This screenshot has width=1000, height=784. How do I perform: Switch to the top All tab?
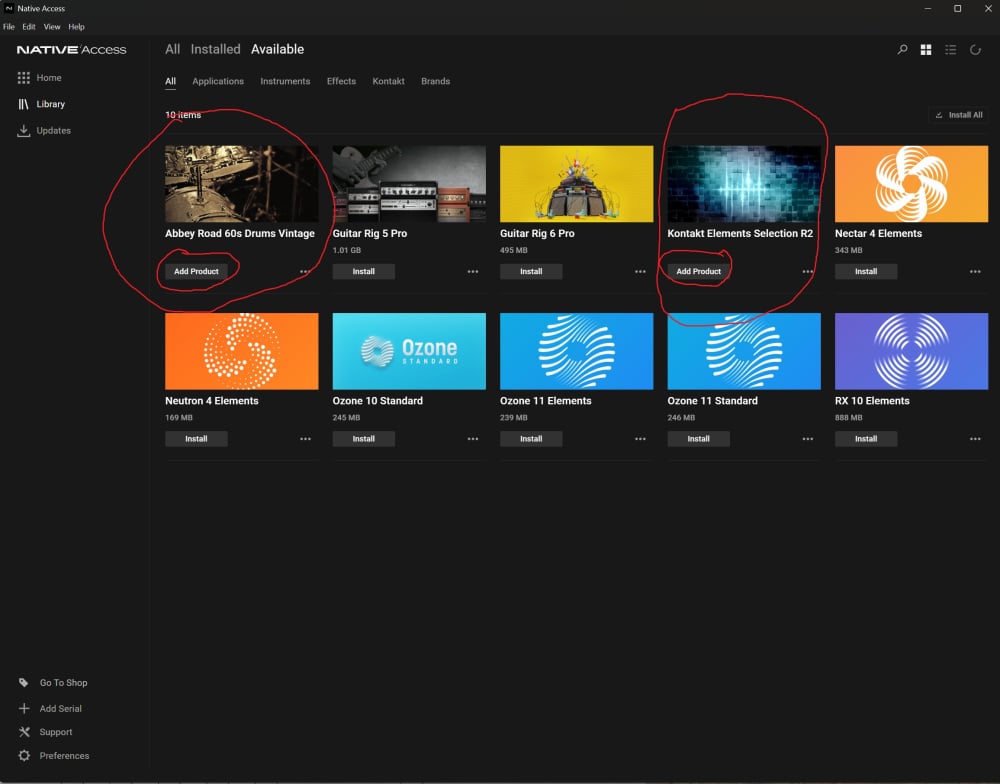(172, 49)
